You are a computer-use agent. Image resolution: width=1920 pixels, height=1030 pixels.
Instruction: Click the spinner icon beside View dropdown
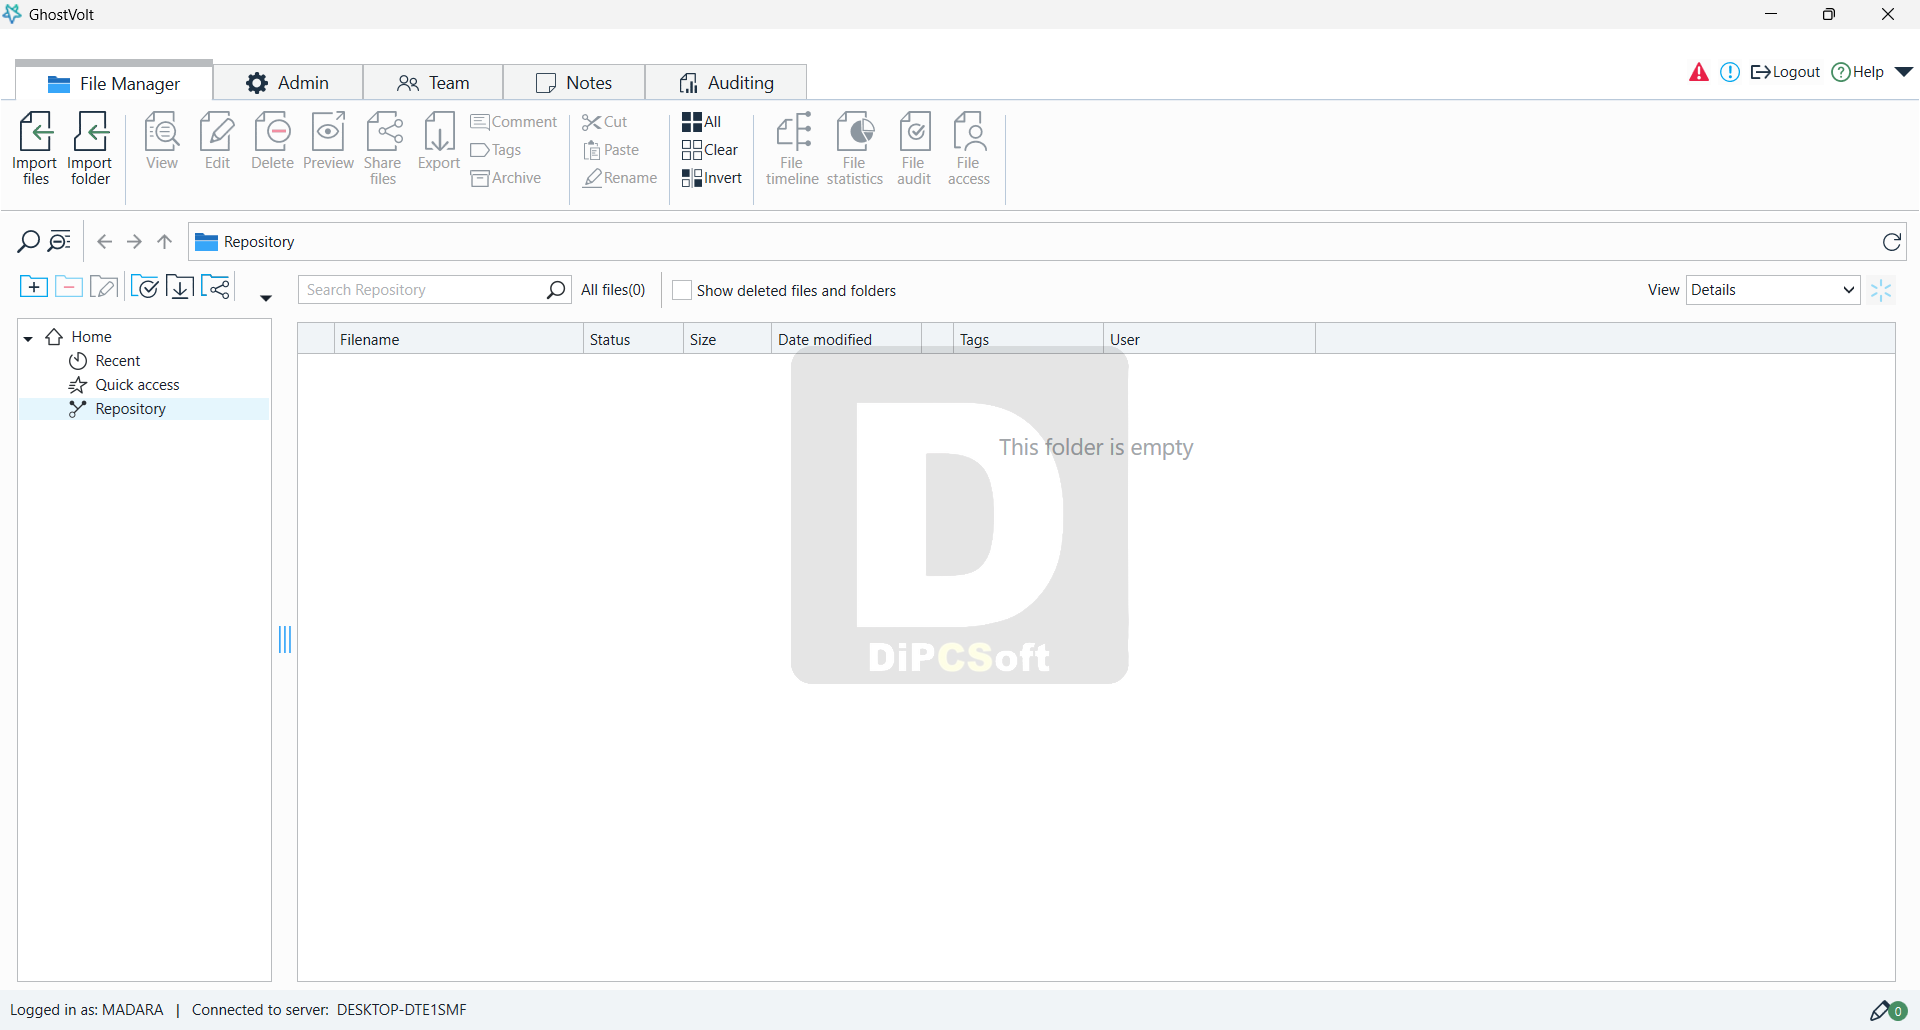[x=1881, y=290]
